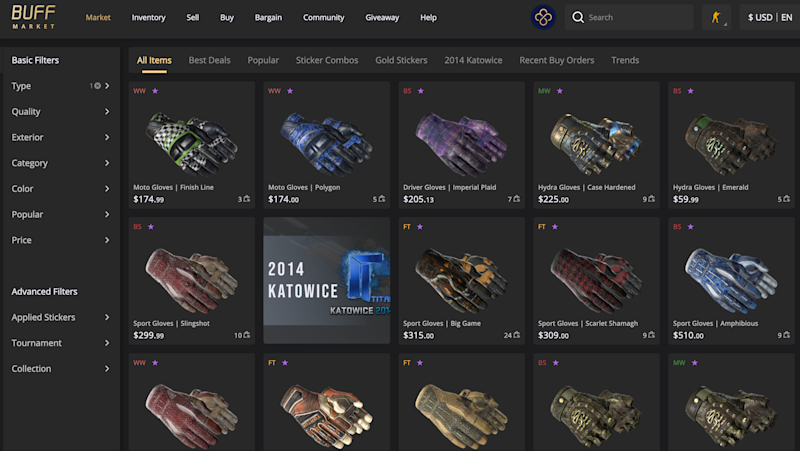Switch to the Sticker Combos tab
800x451 pixels.
327,60
